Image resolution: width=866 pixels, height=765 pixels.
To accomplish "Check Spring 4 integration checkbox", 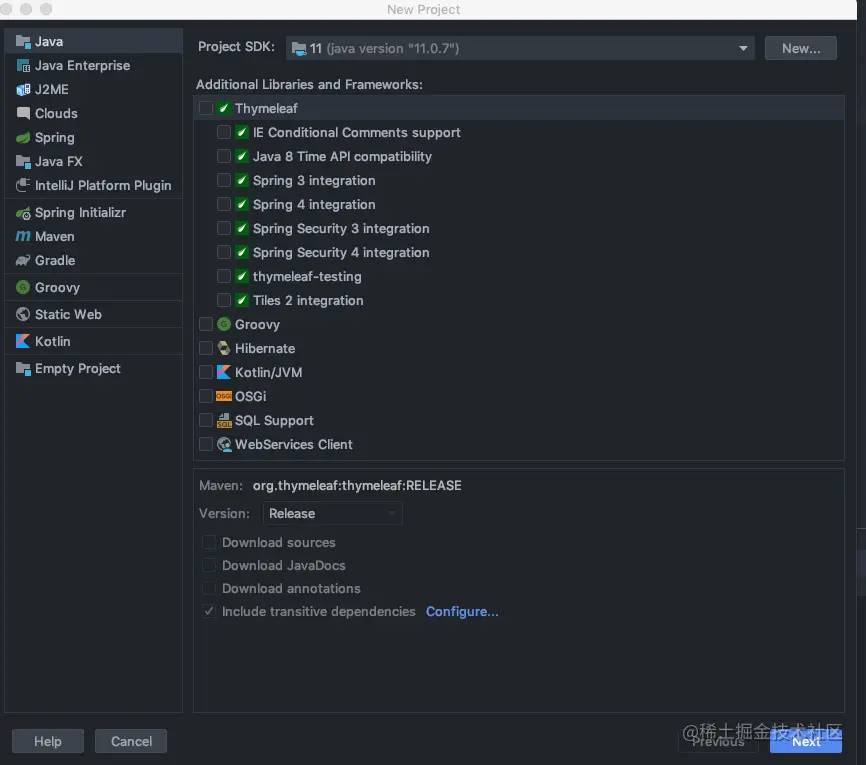I will pos(224,204).
